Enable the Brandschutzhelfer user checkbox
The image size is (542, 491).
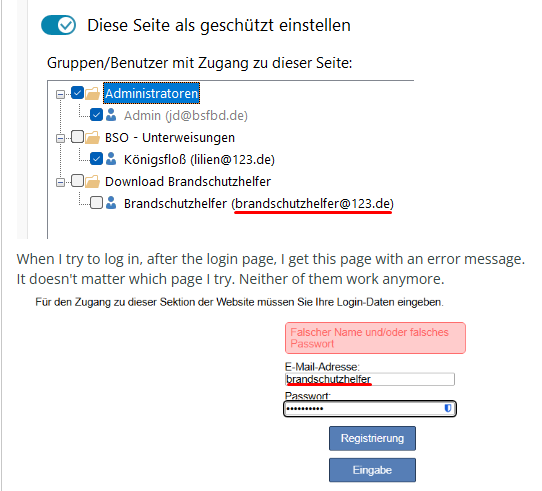(96, 203)
